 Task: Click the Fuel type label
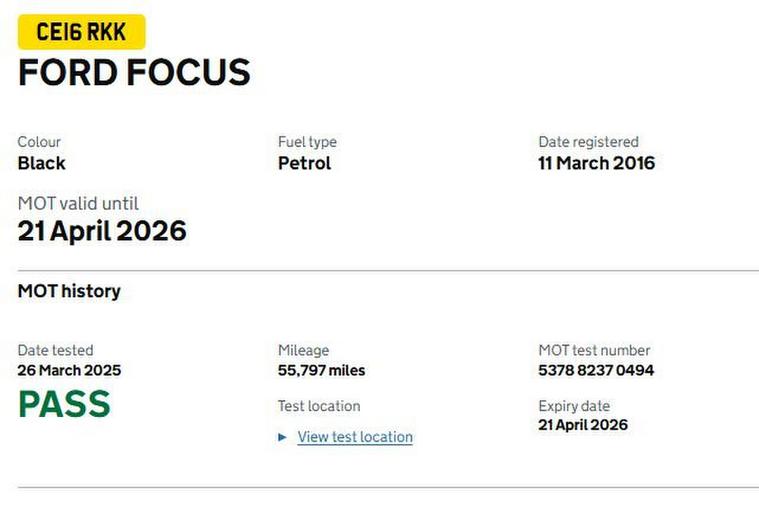307,142
